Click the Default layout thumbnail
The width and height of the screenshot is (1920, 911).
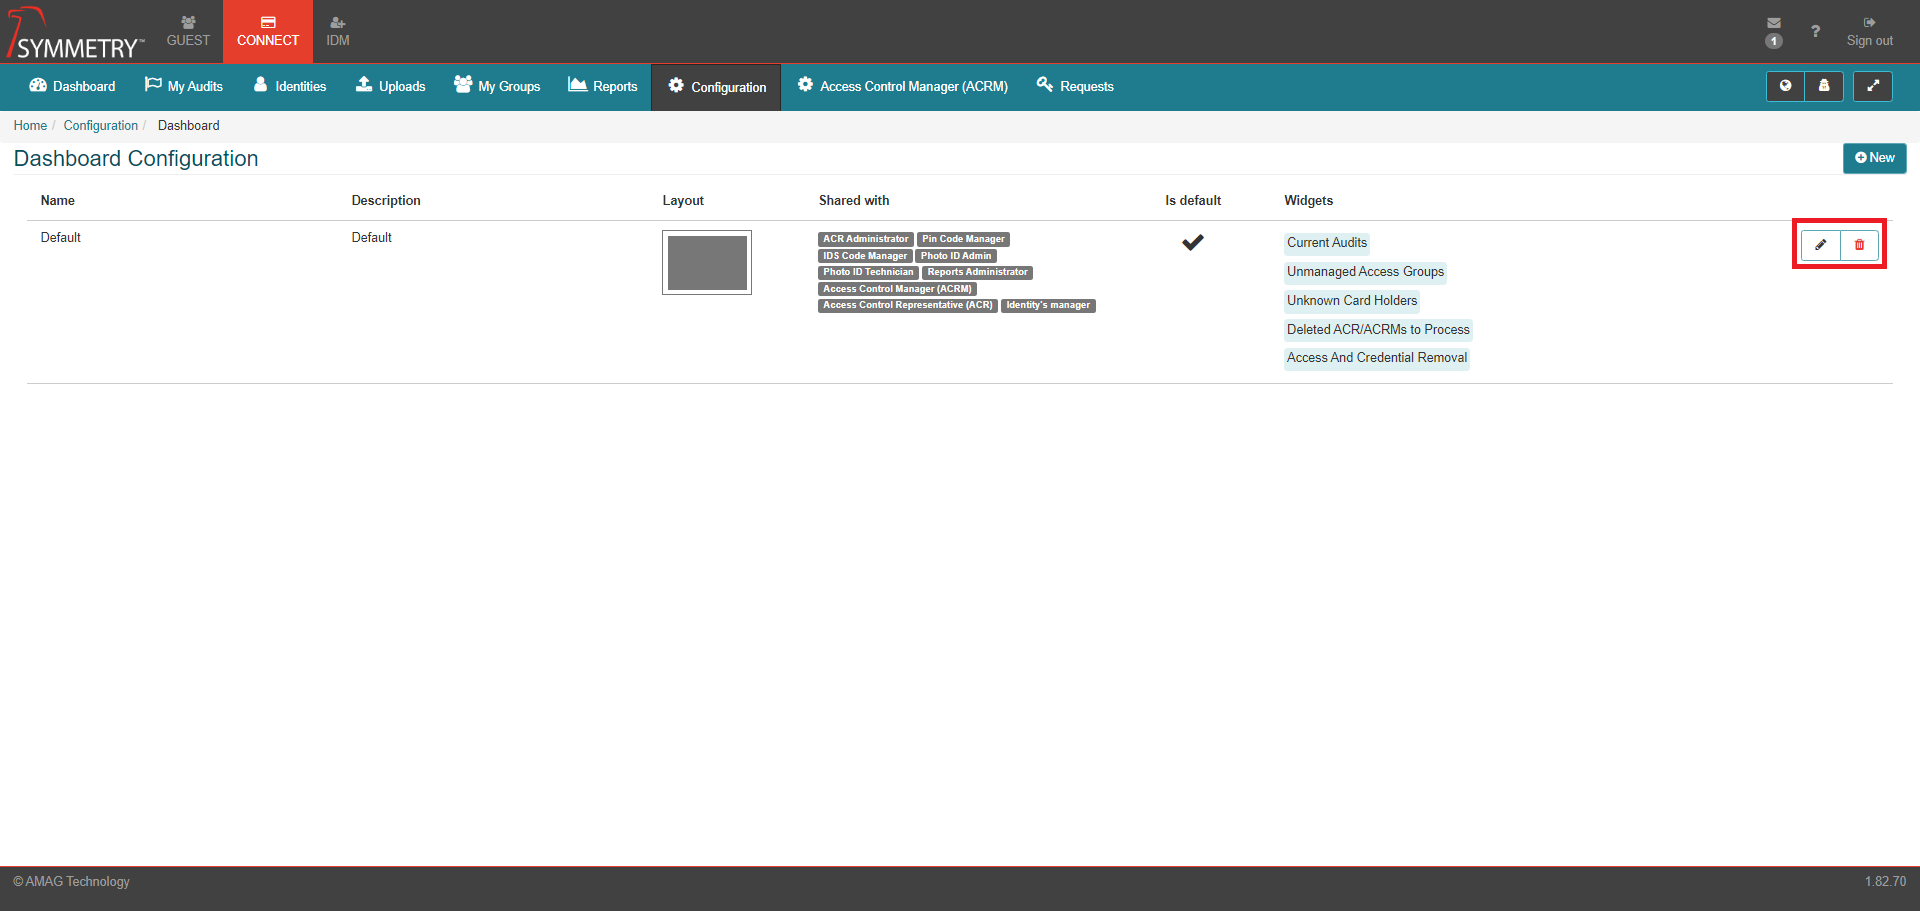pyautogui.click(x=707, y=263)
